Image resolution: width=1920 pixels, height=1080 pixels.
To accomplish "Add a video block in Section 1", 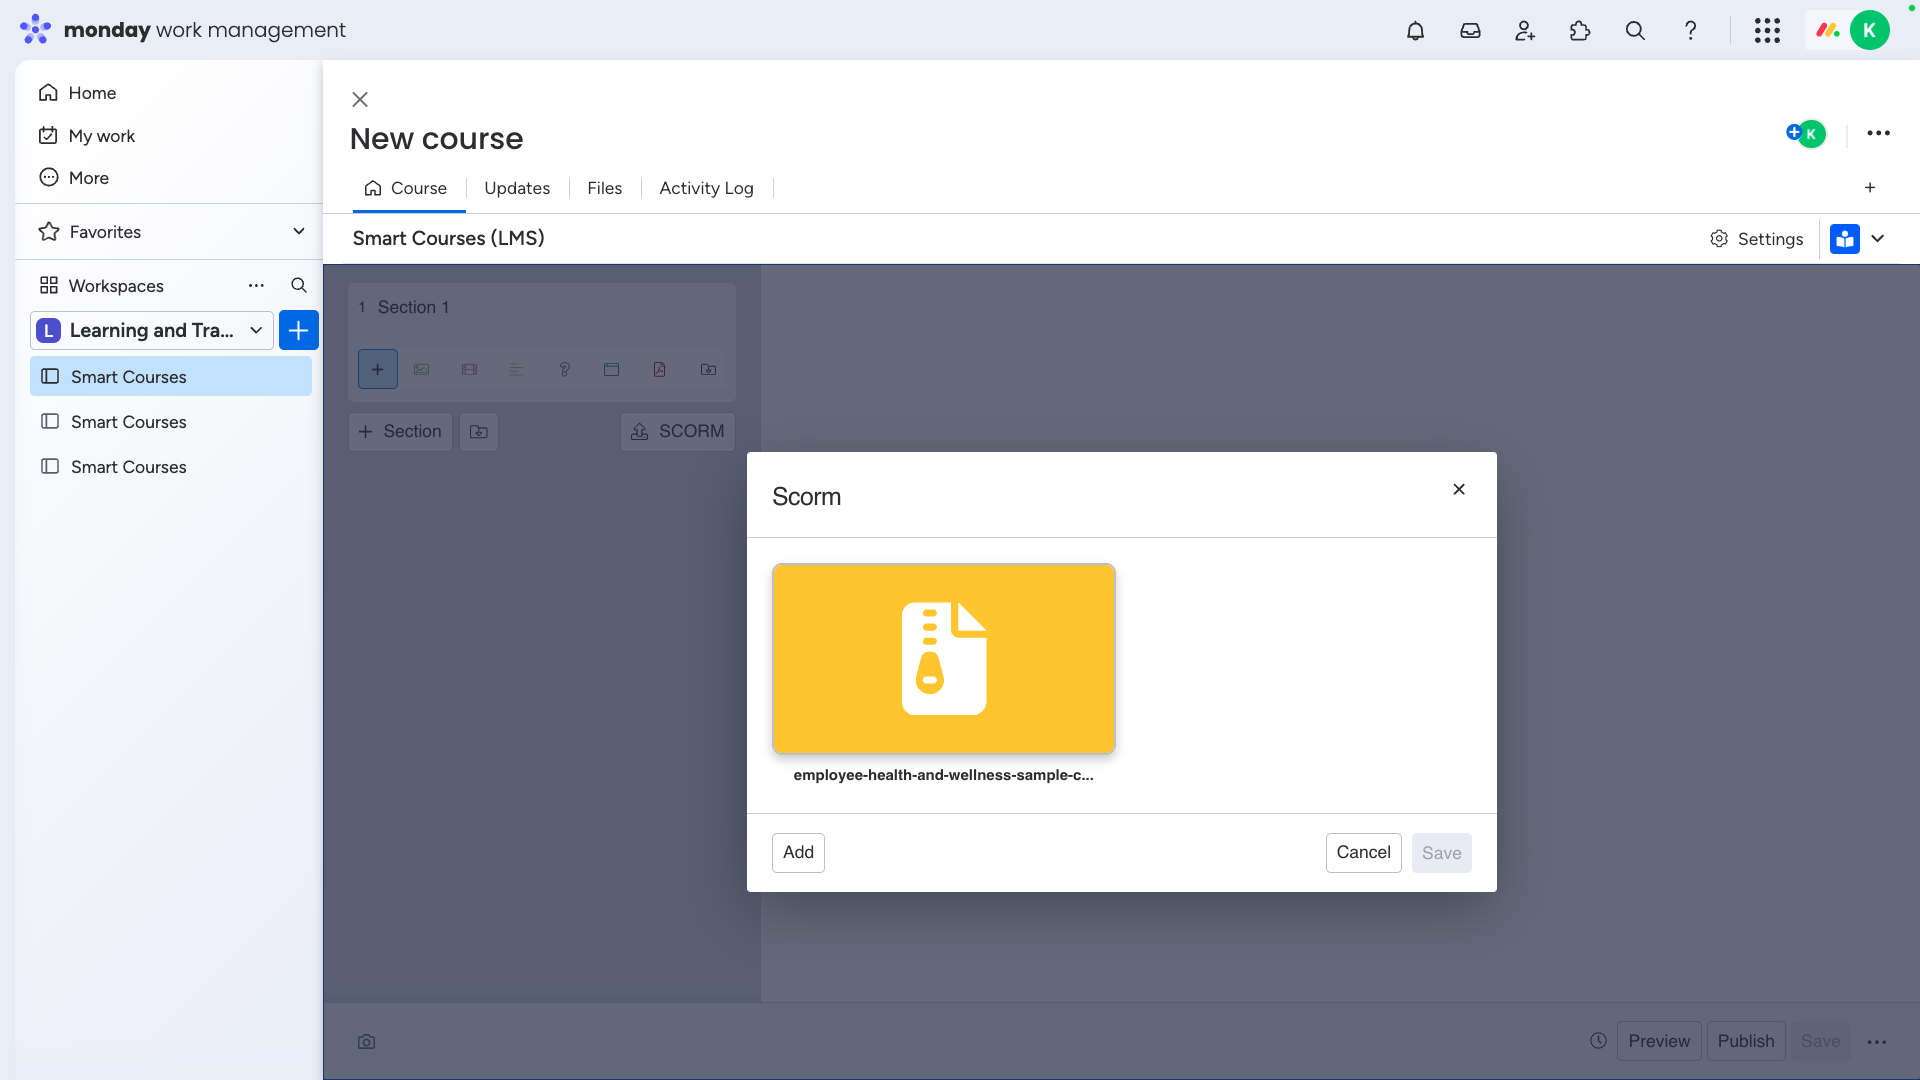I will pos(469,369).
